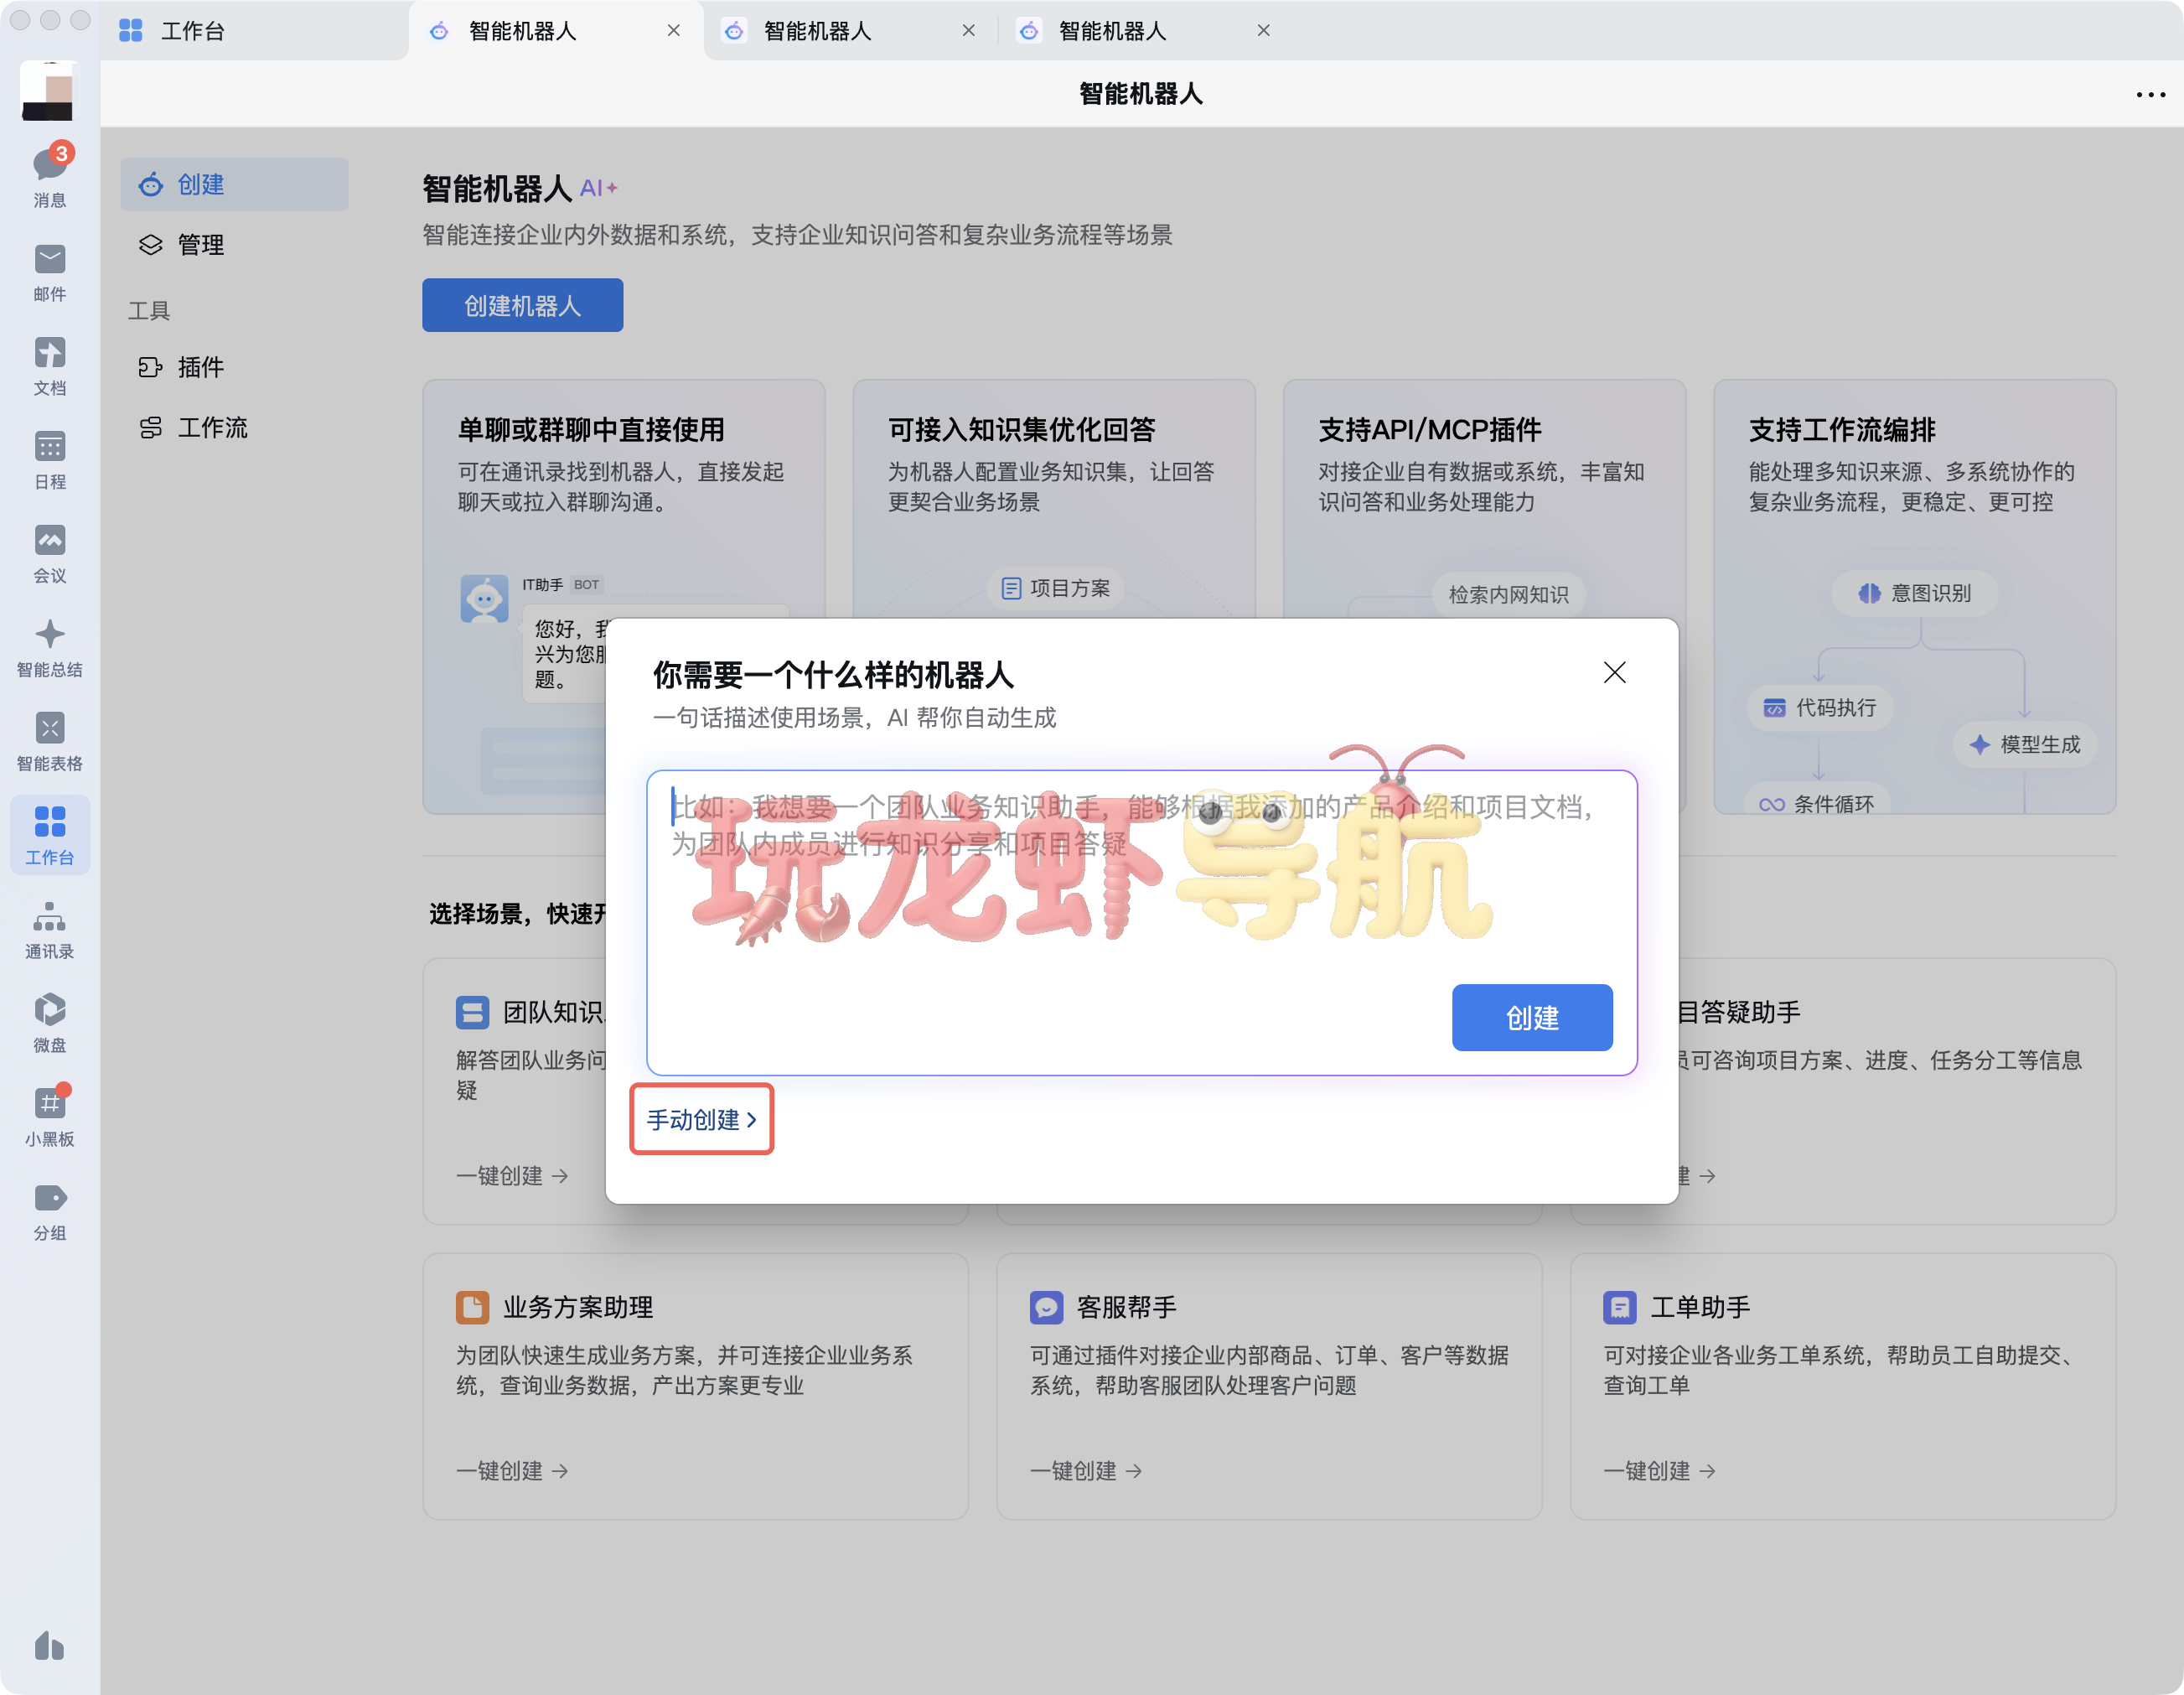Click 一键创建 under 业务方案助理

(x=512, y=1471)
